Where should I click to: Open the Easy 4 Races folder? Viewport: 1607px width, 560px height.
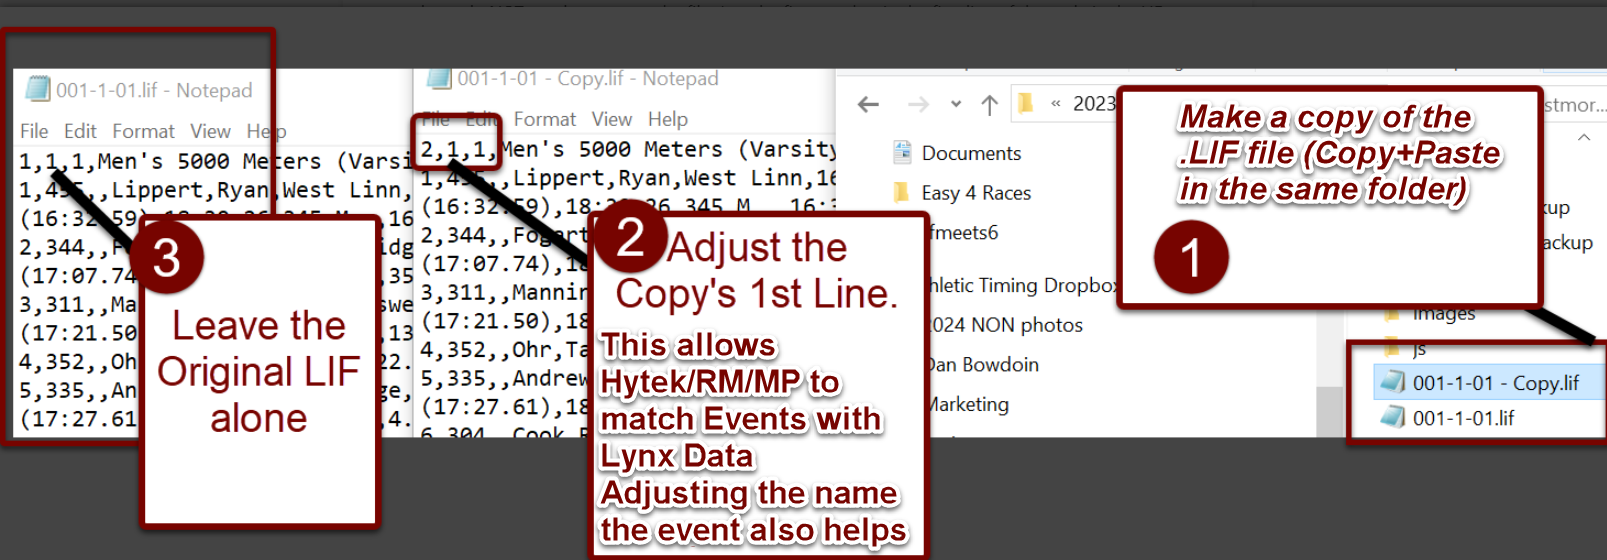coord(976,193)
